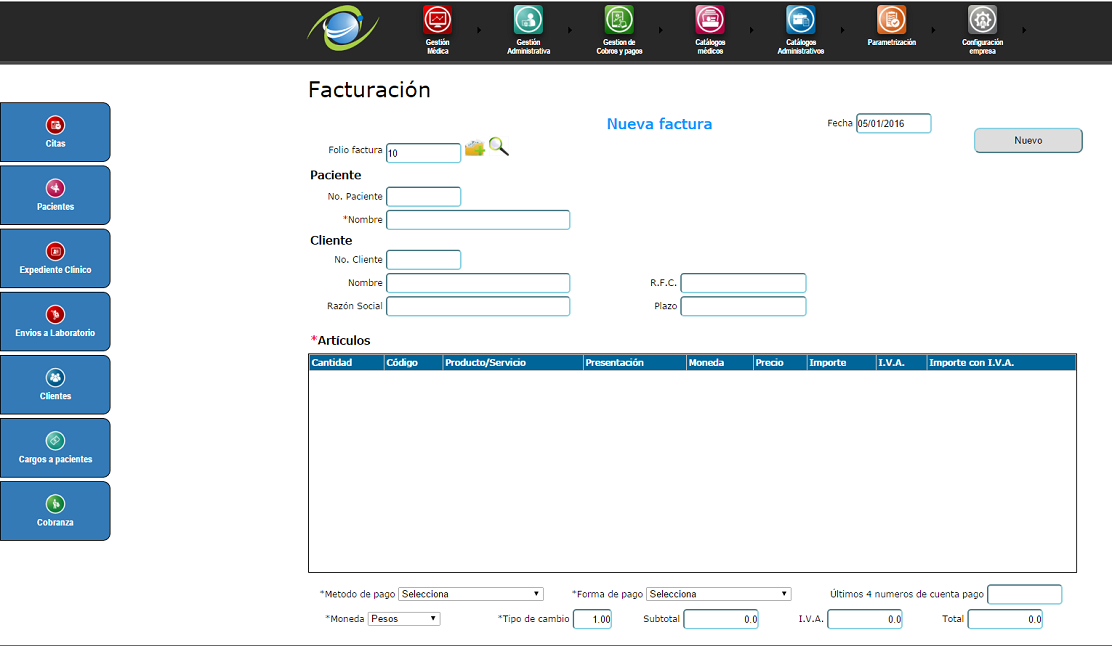The image size is (1112, 646).
Task: Click the Fecha date field
Action: point(893,123)
